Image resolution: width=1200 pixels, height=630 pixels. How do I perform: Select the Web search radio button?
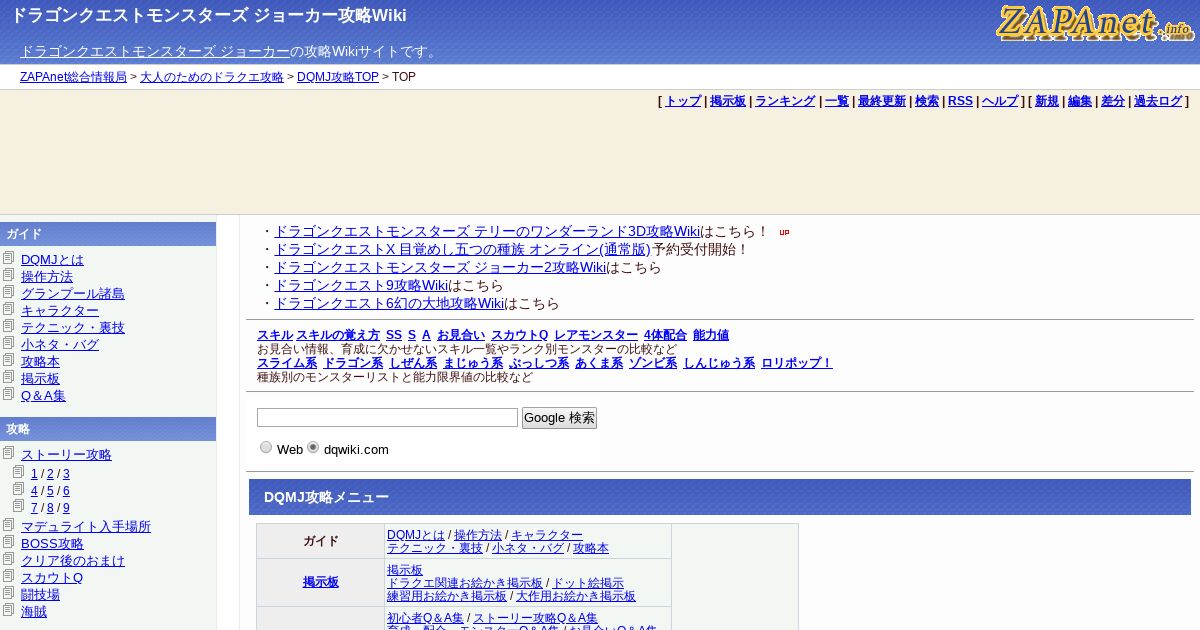coord(266,448)
